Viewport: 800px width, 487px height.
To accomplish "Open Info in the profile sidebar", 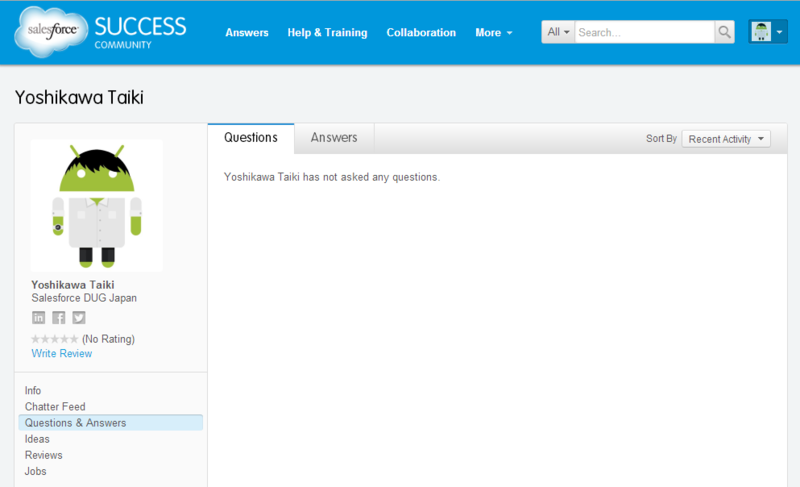I will [33, 391].
